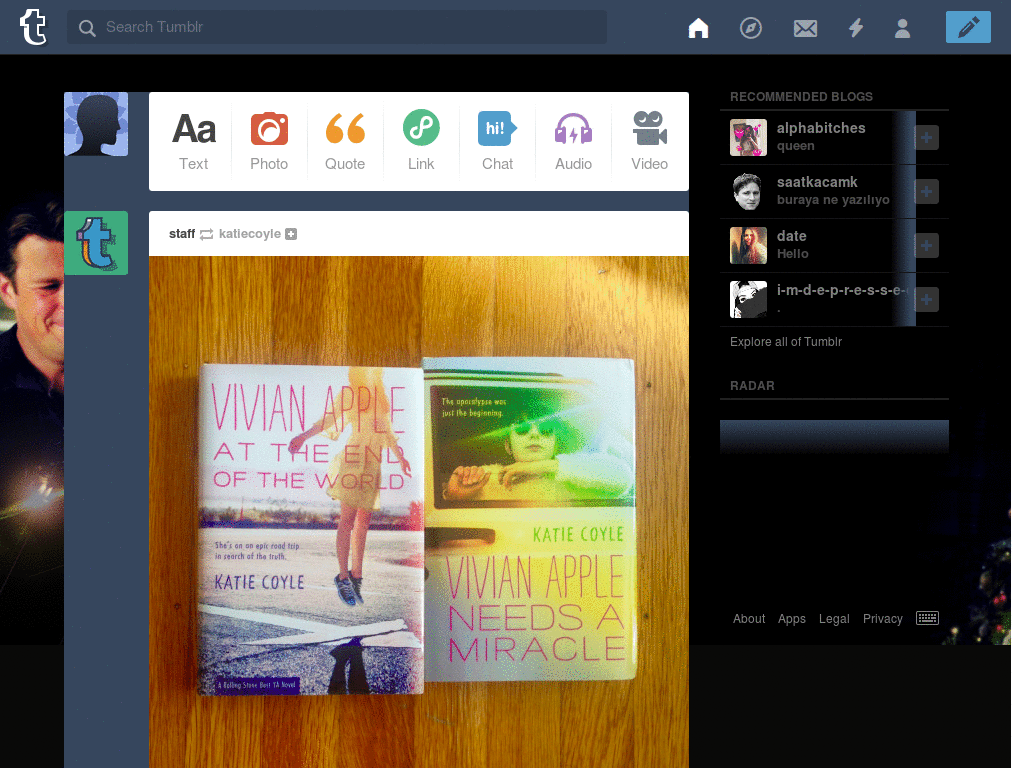Open the Account person icon

(x=902, y=28)
